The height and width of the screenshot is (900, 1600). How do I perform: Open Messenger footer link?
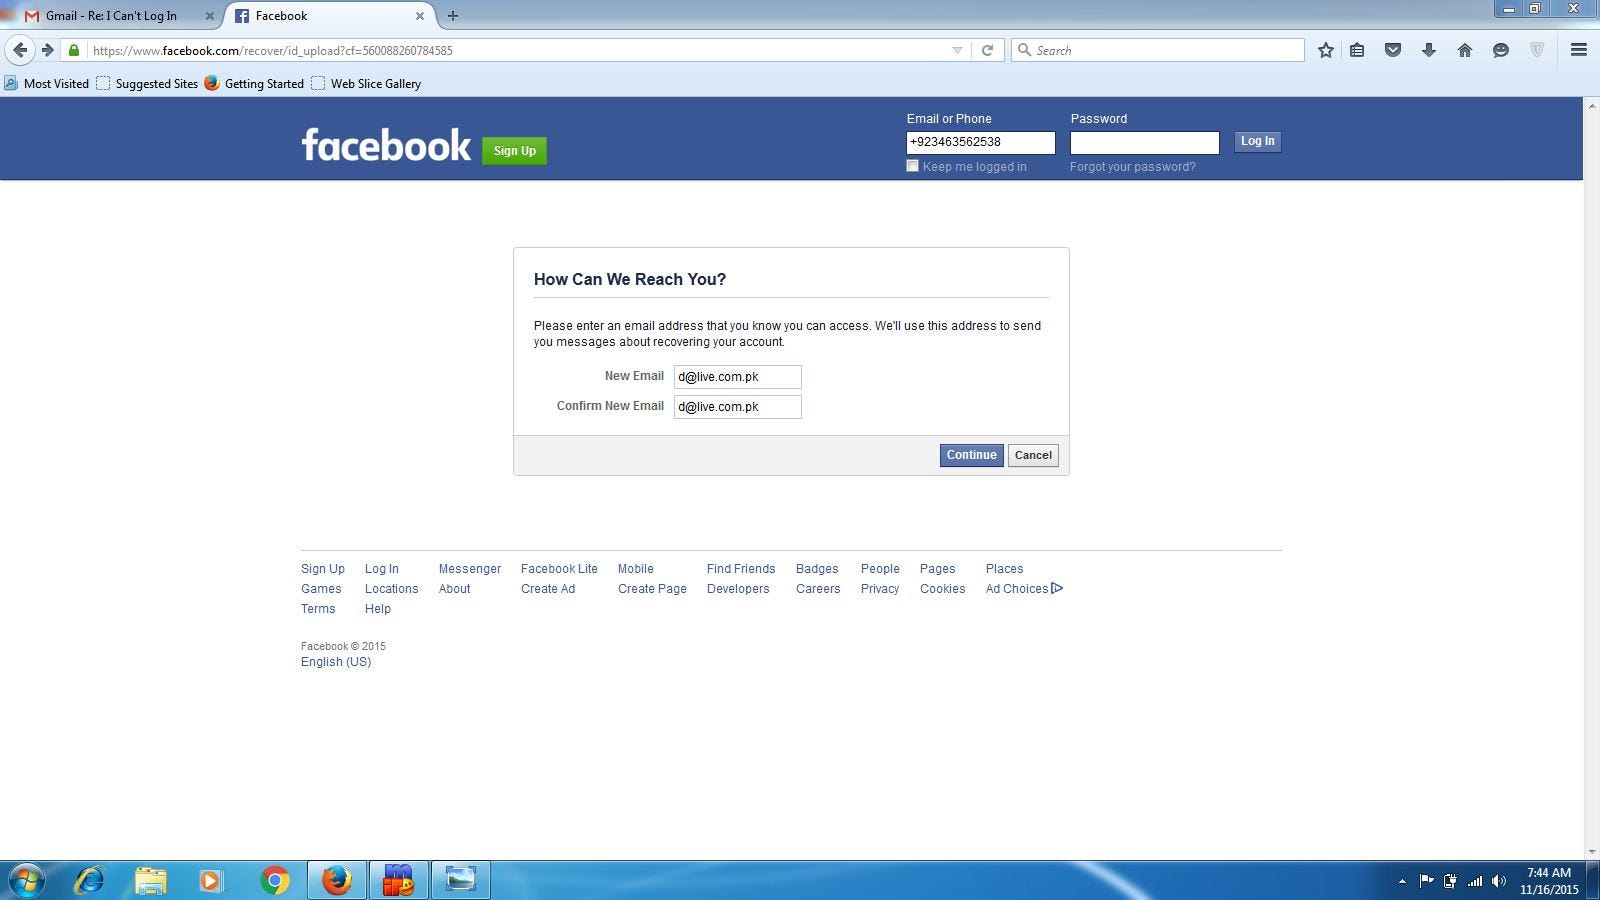pyautogui.click(x=469, y=569)
